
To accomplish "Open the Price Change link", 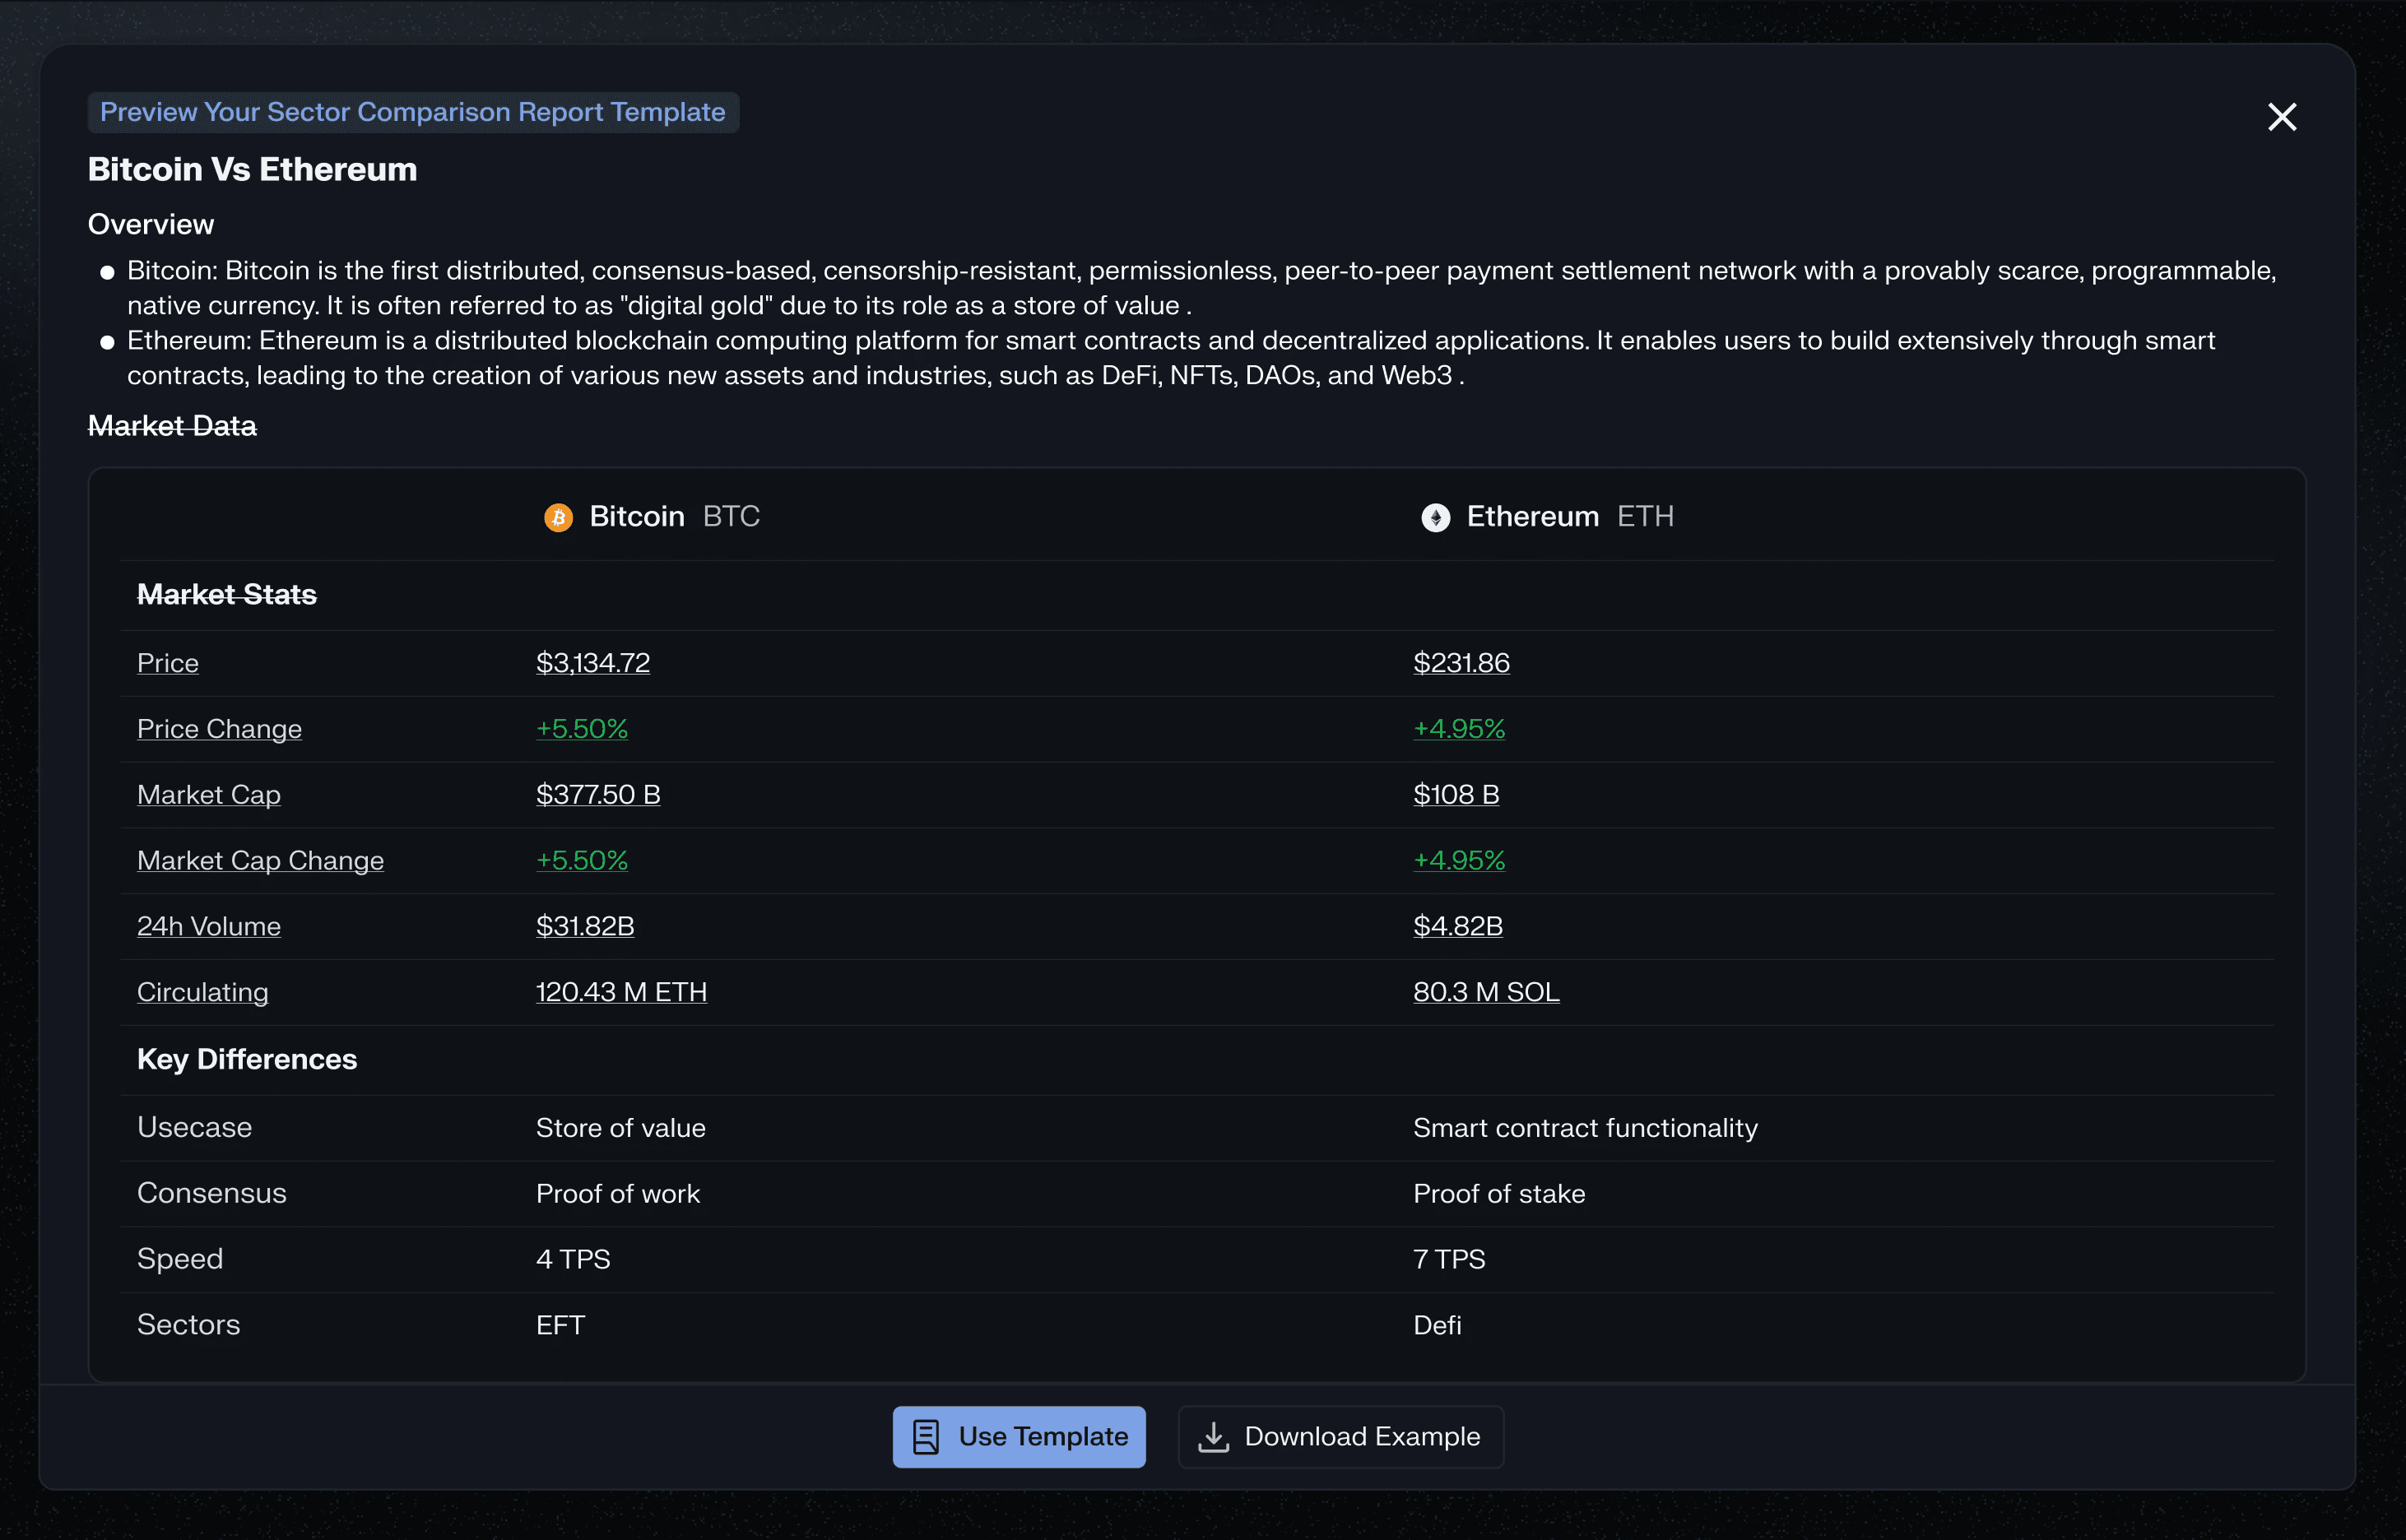I will pos(219,729).
